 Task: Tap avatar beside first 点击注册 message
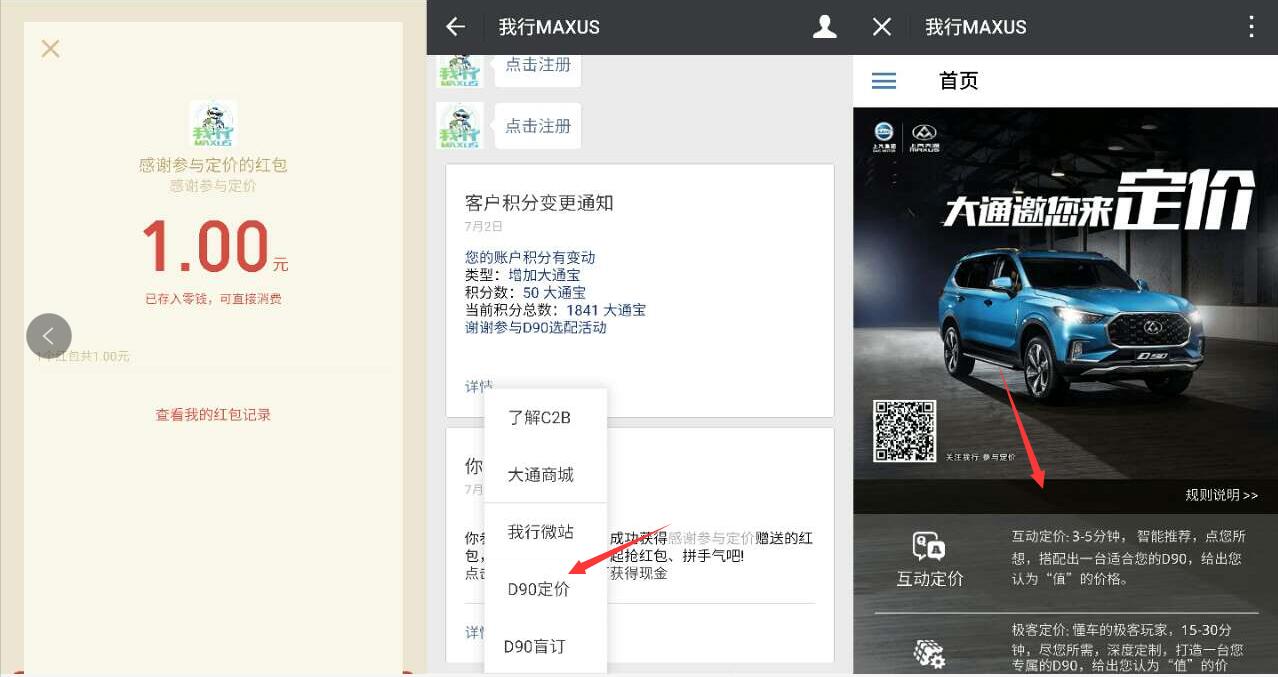(x=460, y=70)
